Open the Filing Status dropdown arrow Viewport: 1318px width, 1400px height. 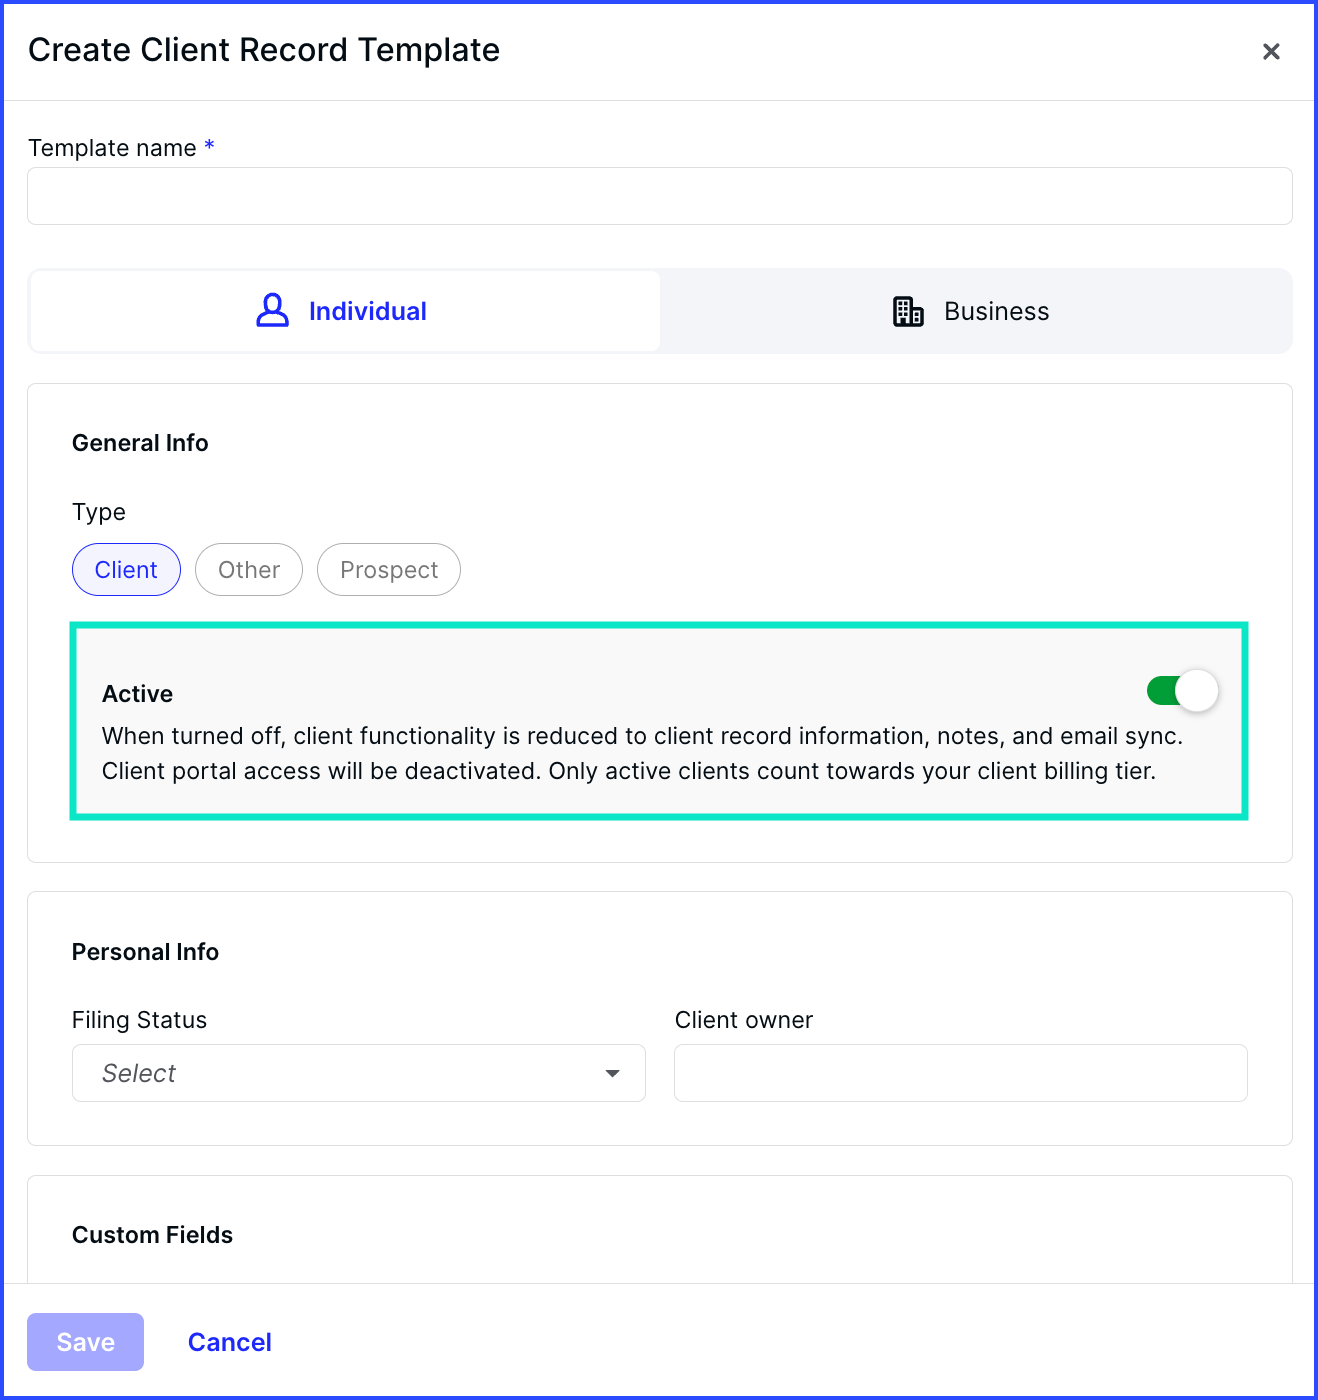point(612,1073)
